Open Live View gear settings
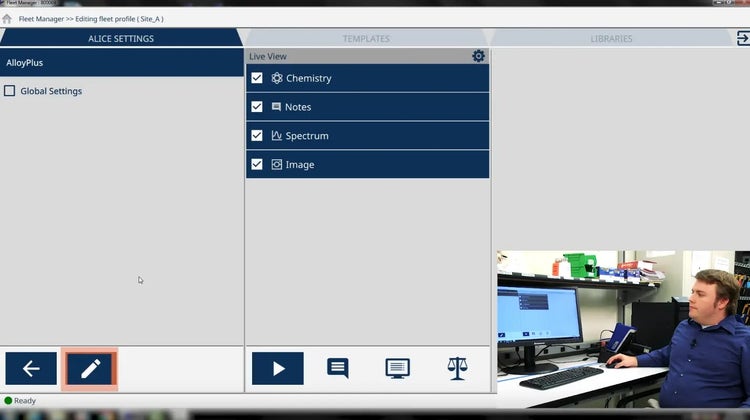Viewport: 750px width, 420px height. tap(478, 57)
